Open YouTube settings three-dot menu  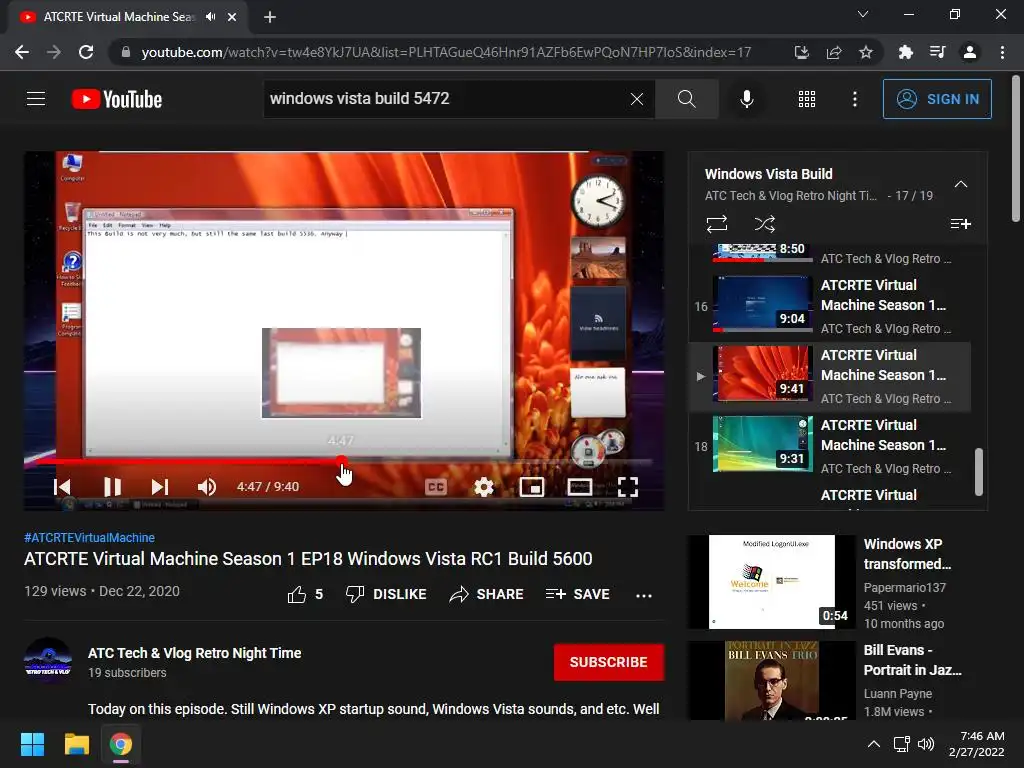pos(854,99)
